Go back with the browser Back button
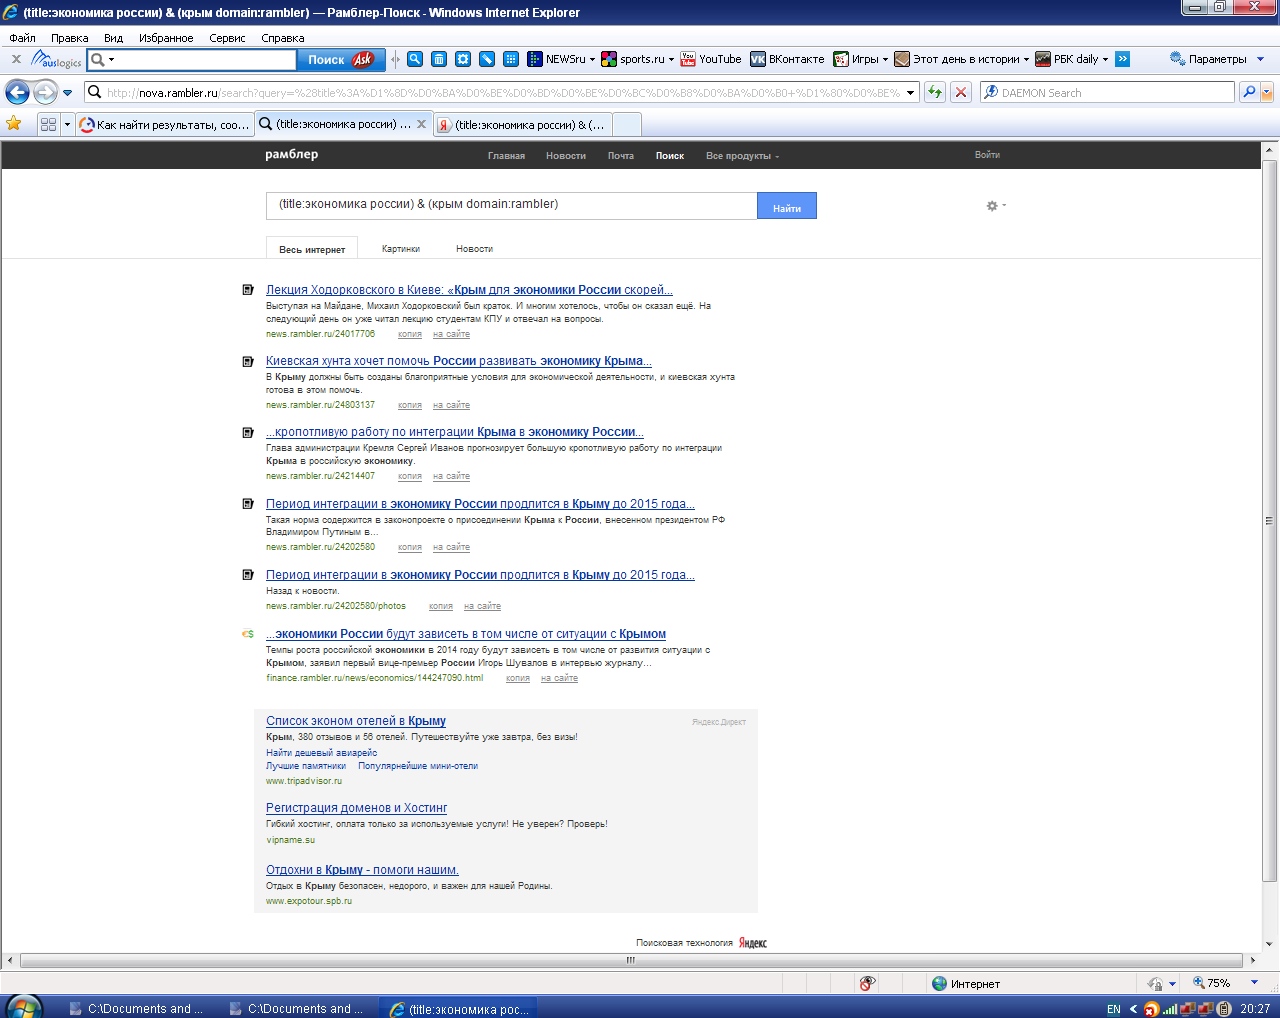Screen dimensions: 1280x1018 [x=17, y=92]
